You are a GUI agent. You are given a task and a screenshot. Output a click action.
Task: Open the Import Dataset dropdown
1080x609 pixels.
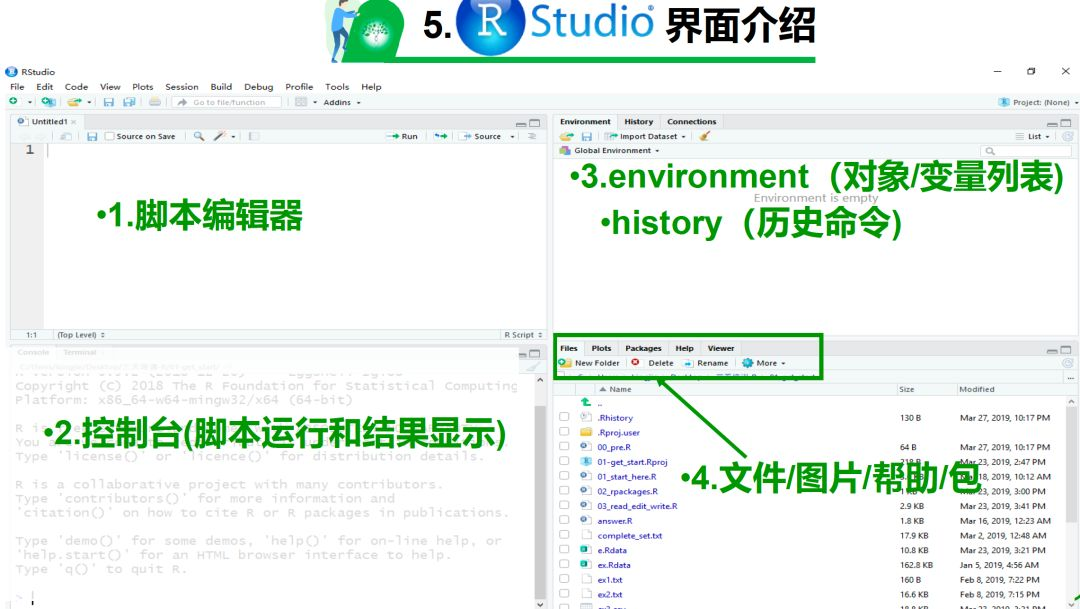click(645, 136)
